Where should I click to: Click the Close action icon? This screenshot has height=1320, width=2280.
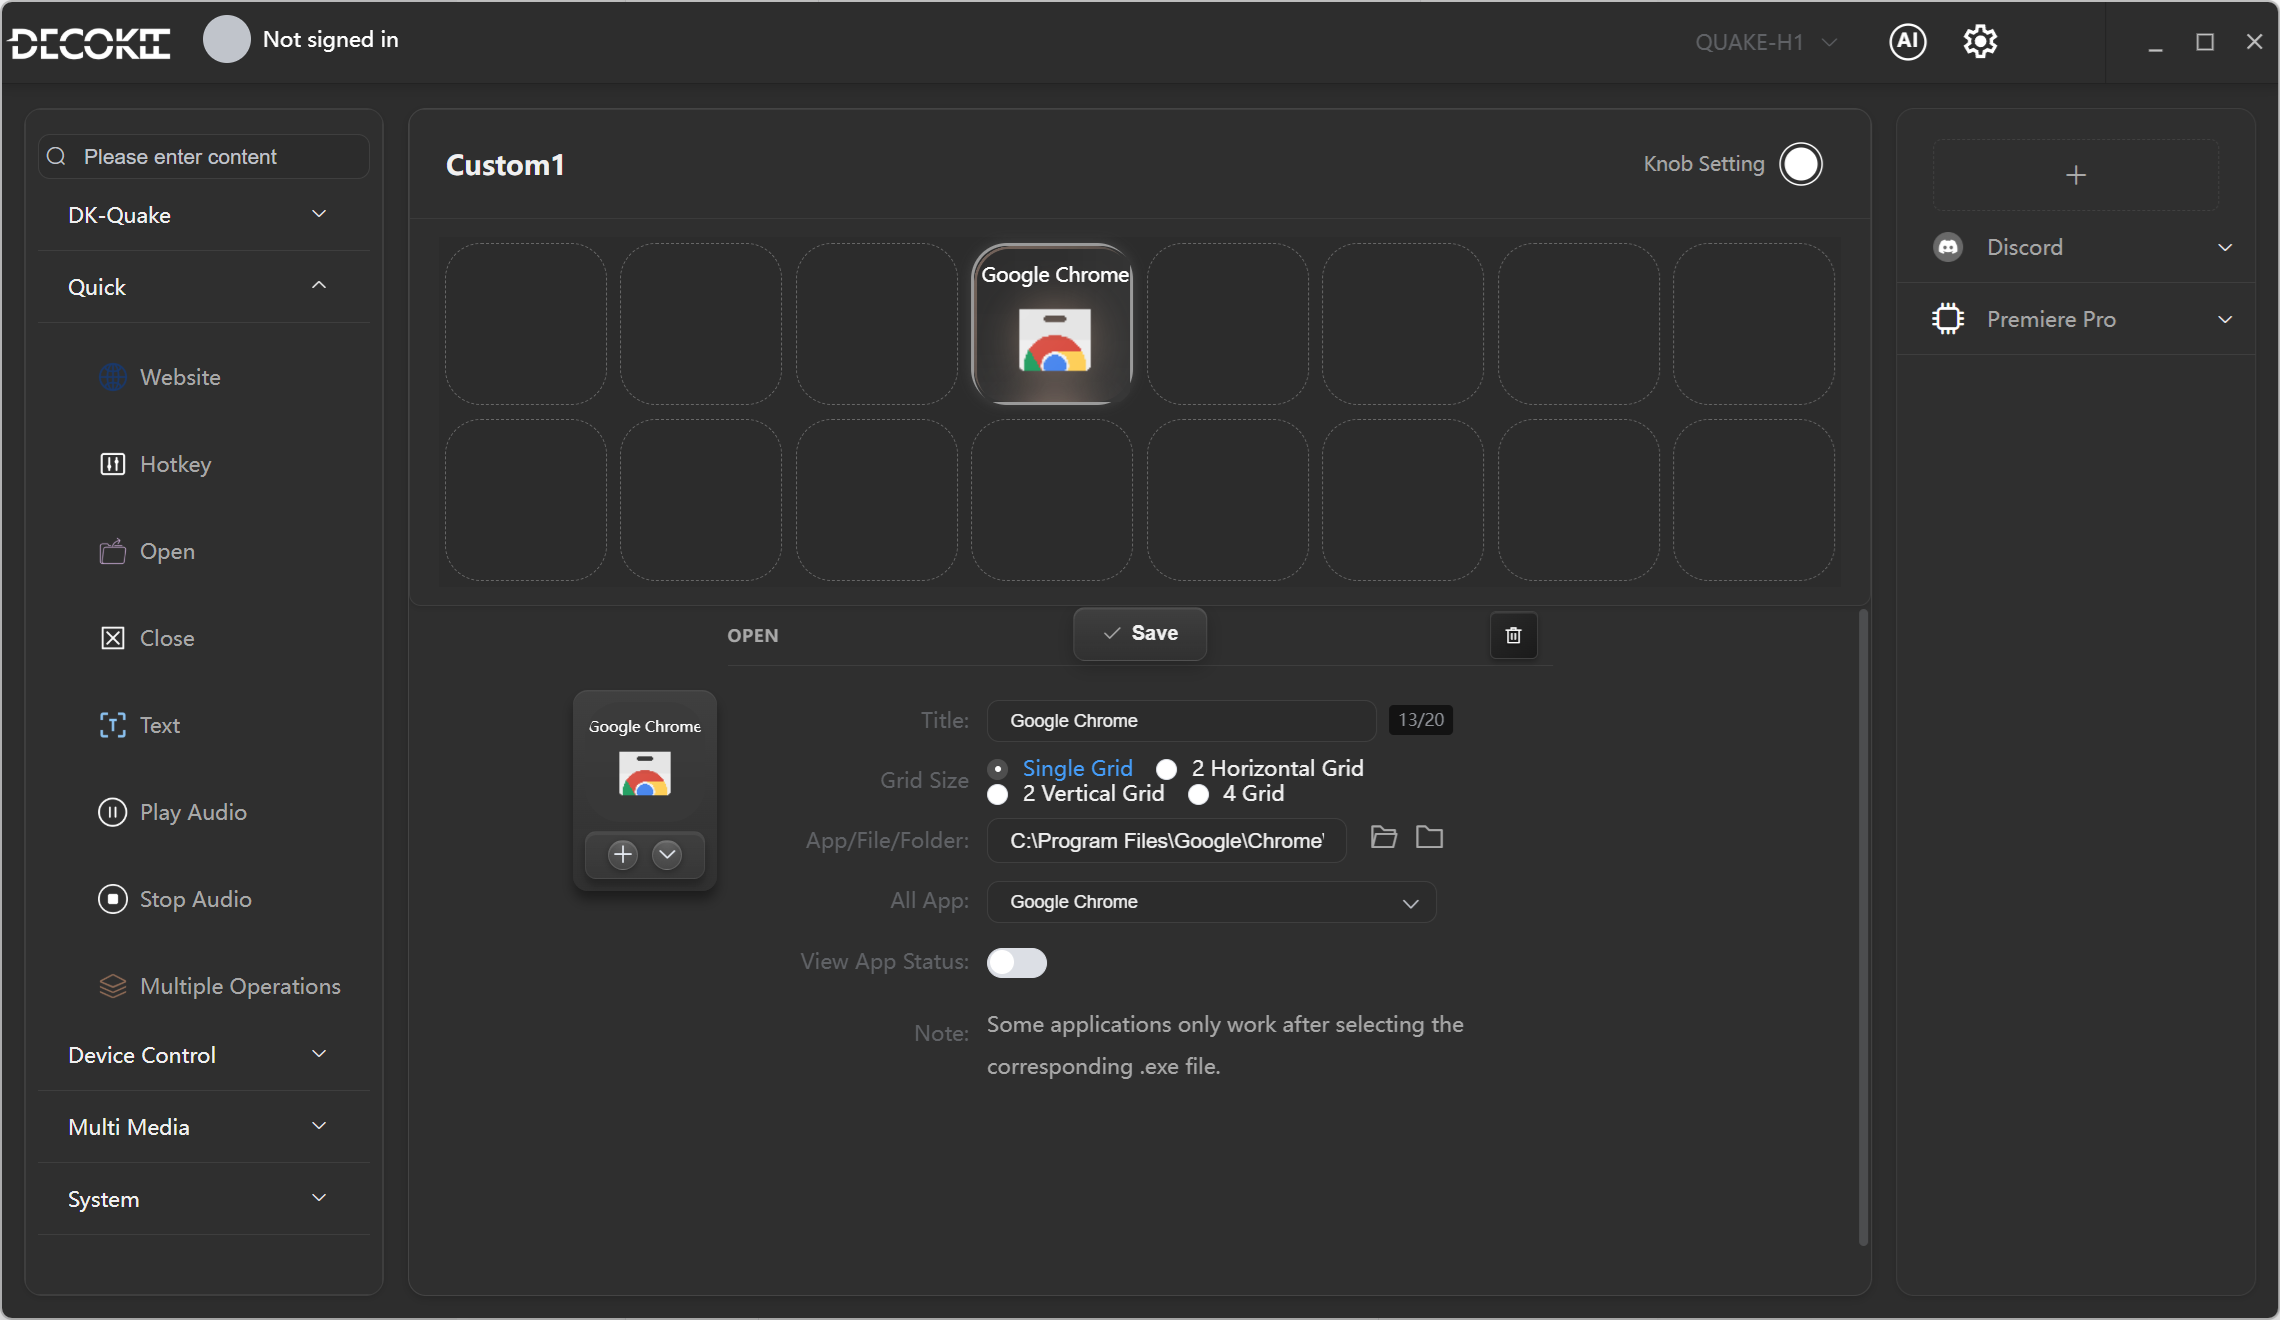click(x=113, y=638)
